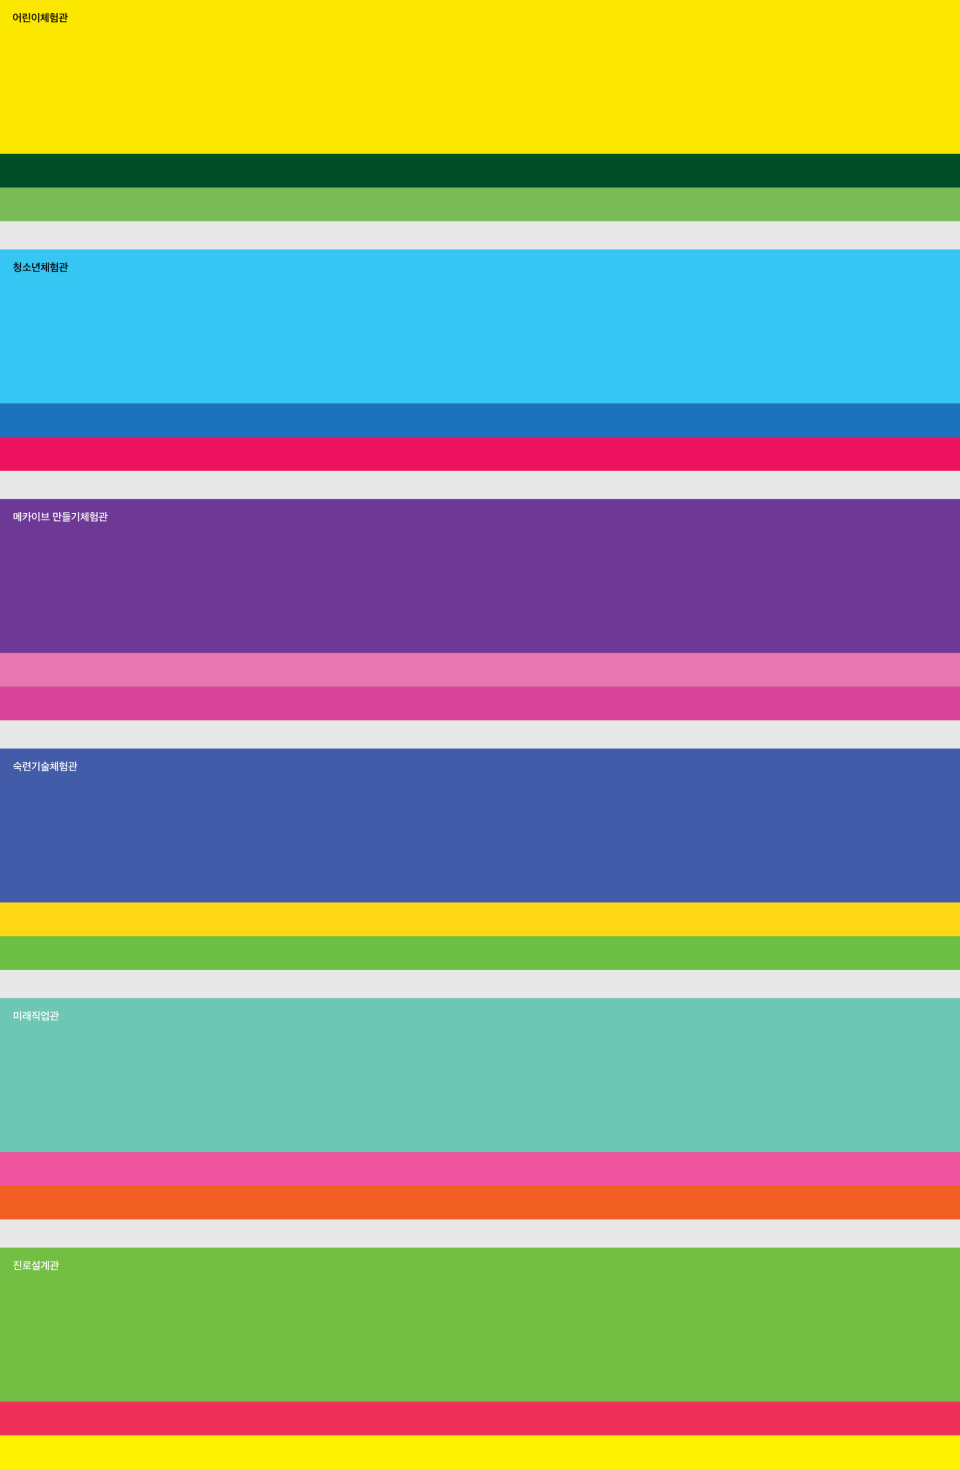Pick the green stripe above 미래직업관 section
This screenshot has width=960, height=1469.
click(480, 953)
